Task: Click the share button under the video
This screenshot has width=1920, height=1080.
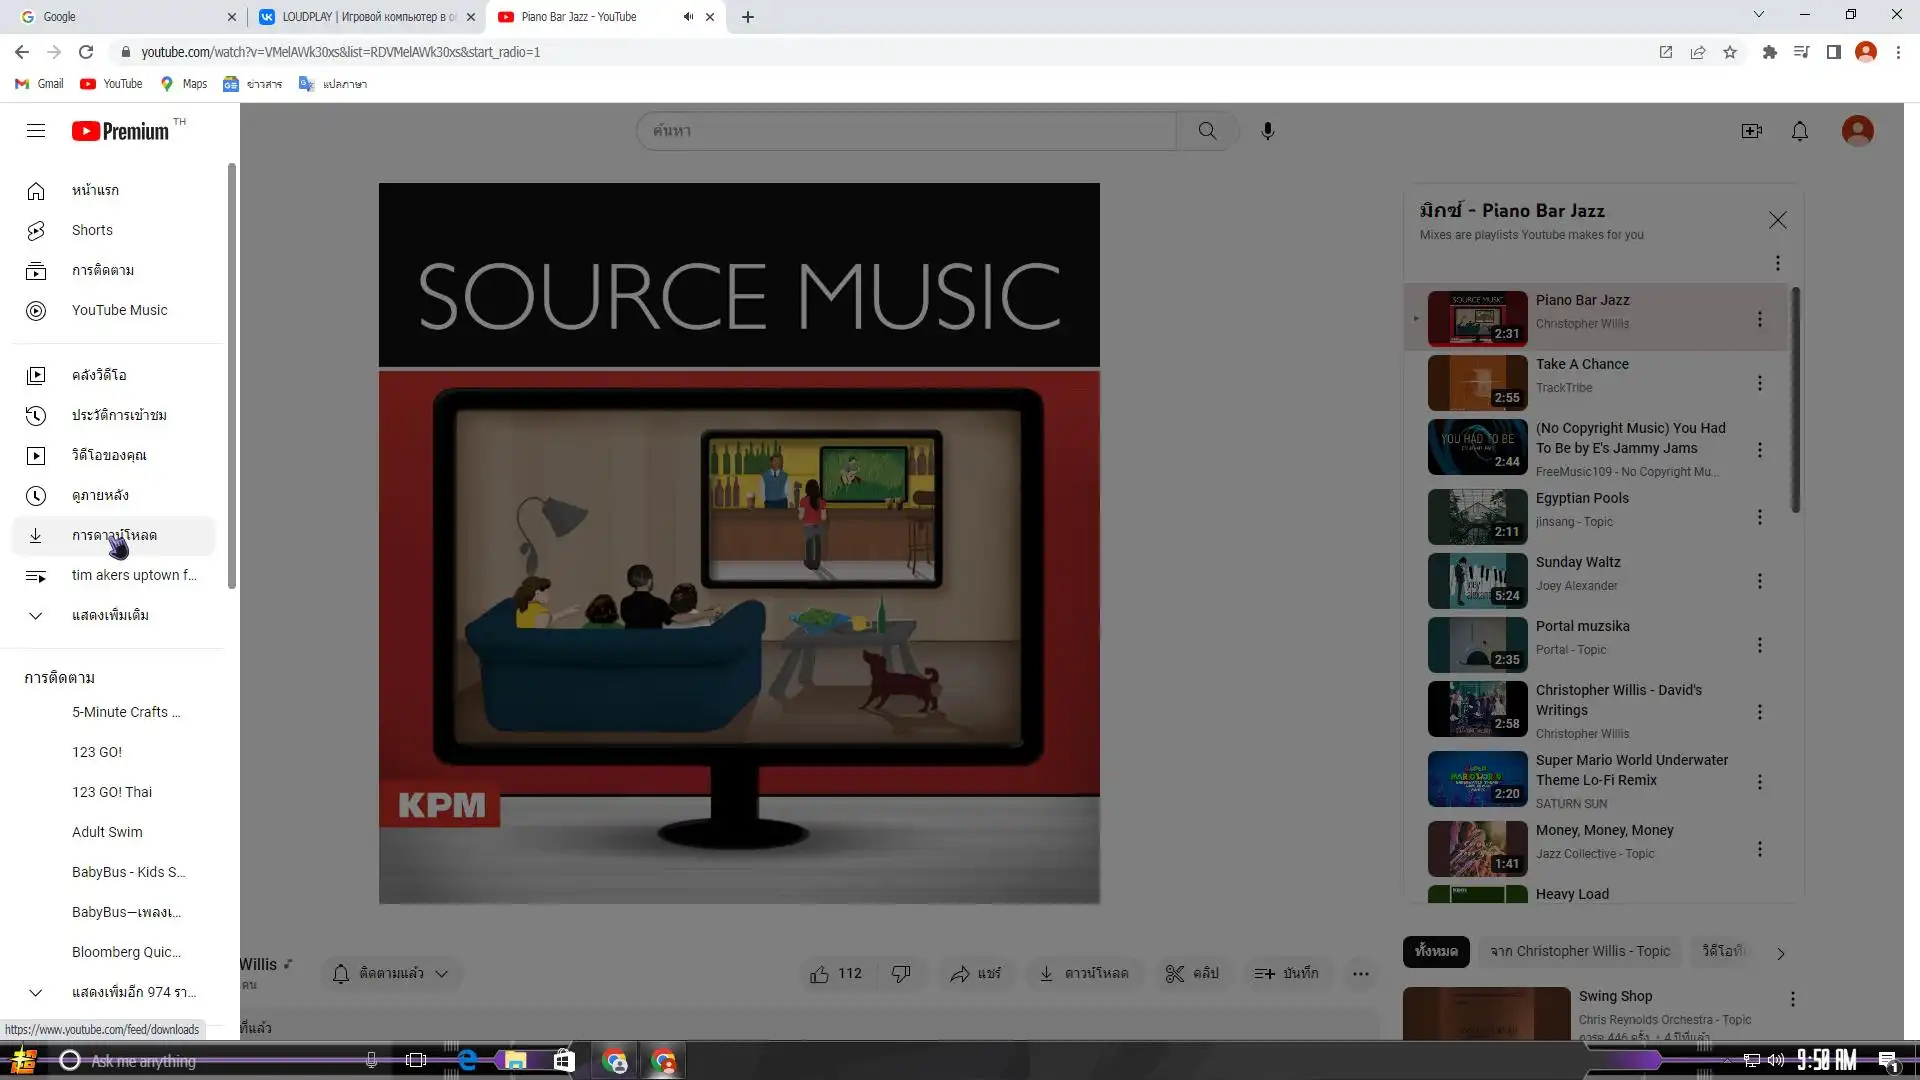Action: click(x=975, y=973)
